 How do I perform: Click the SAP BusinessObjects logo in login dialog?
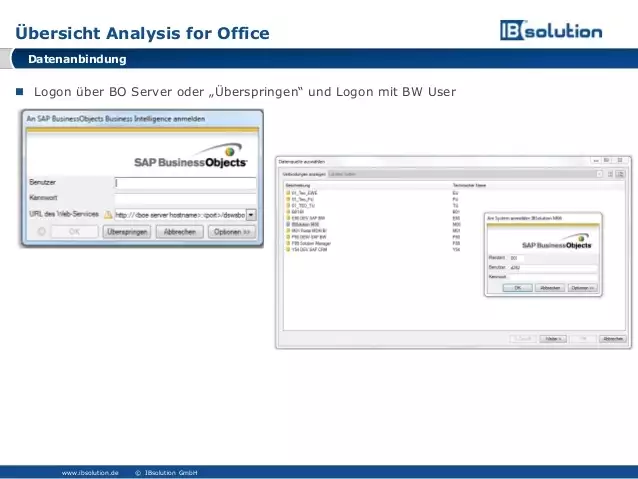(x=190, y=160)
